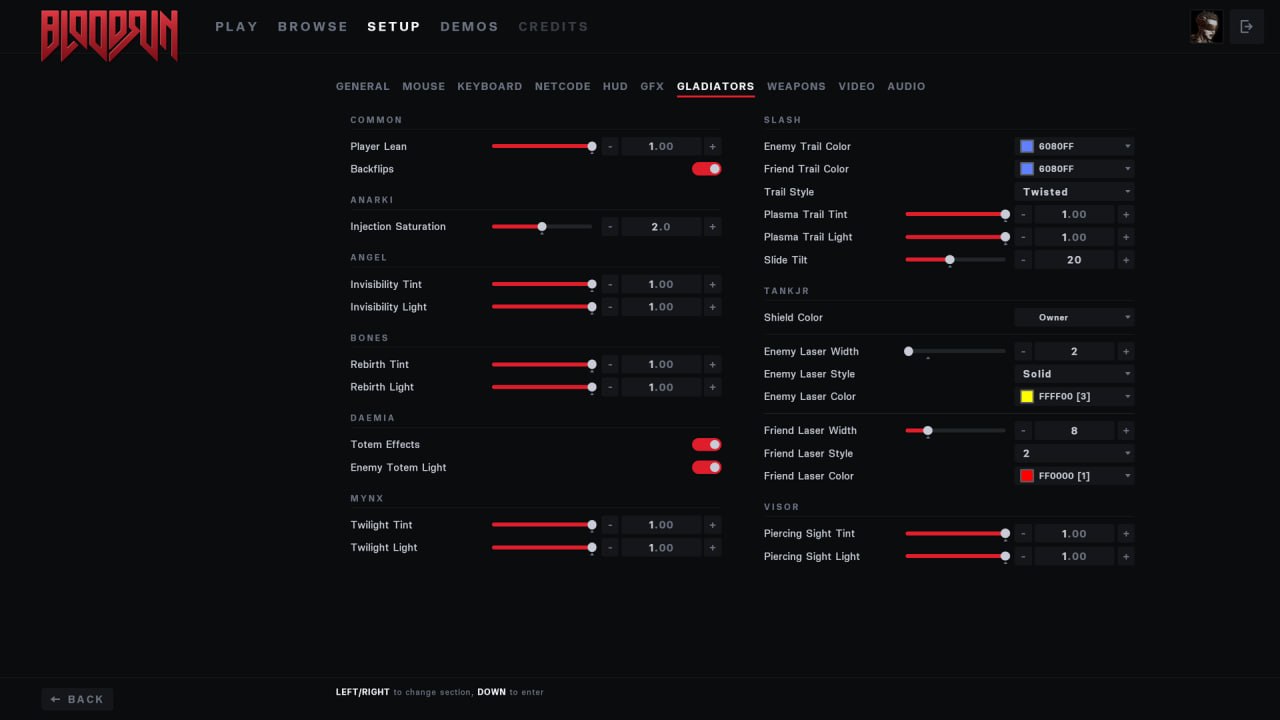
Task: Open Enemy Trail Color dropdown
Action: coord(1074,146)
